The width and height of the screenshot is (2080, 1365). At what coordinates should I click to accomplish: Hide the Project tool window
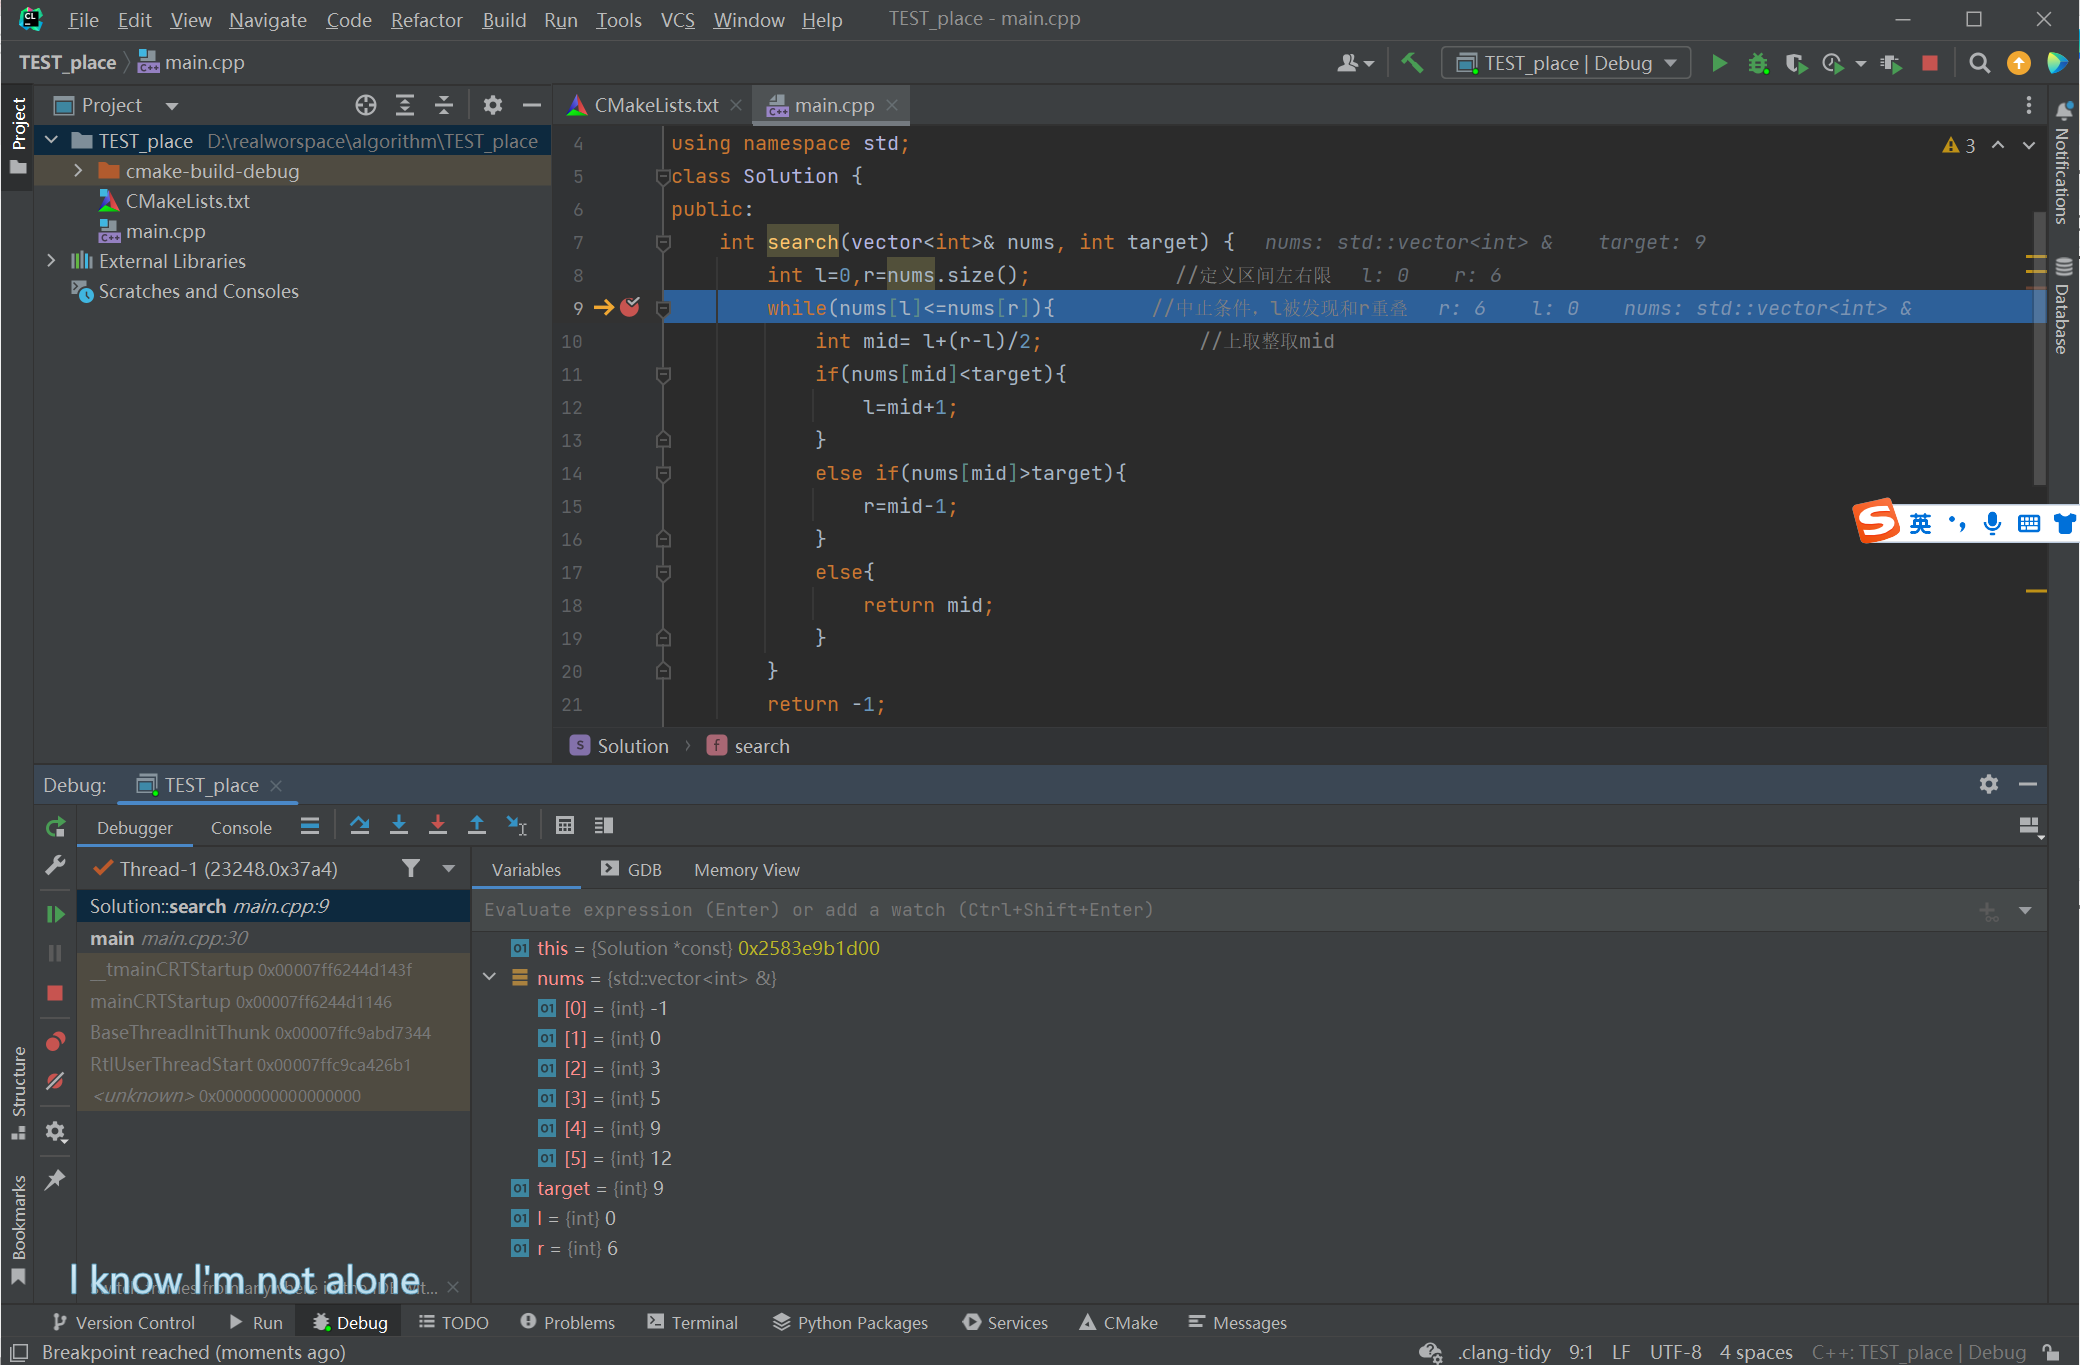532,105
